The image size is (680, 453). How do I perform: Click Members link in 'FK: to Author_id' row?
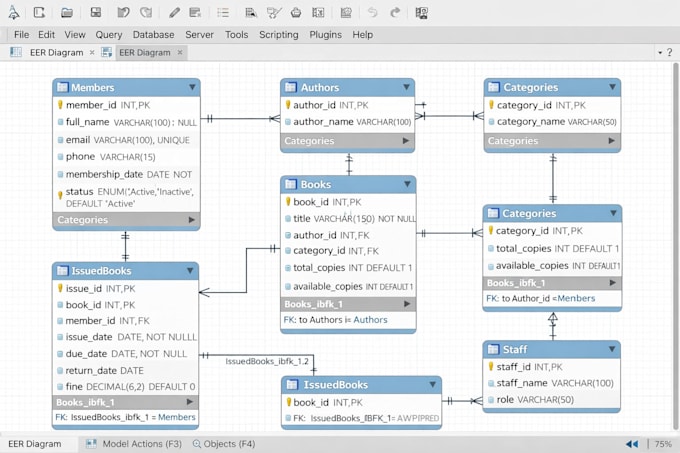point(576,298)
